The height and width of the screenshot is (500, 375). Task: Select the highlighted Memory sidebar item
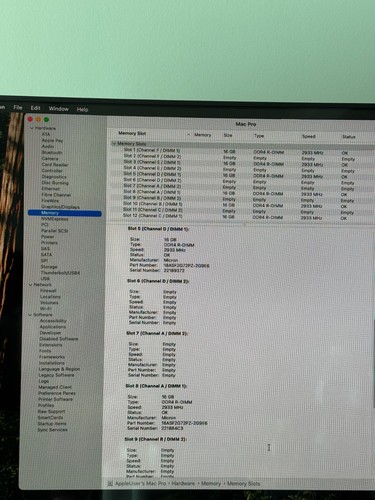pos(65,213)
